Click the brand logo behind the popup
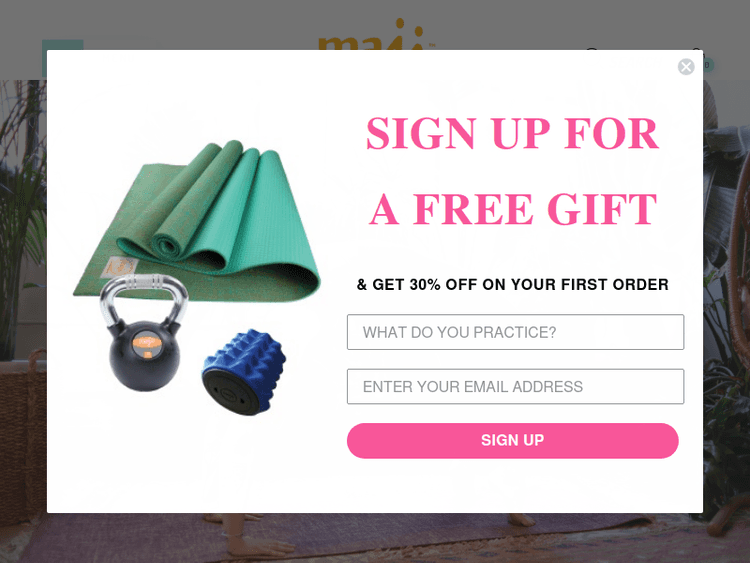Image resolution: width=750 pixels, height=563 pixels. tap(376, 34)
